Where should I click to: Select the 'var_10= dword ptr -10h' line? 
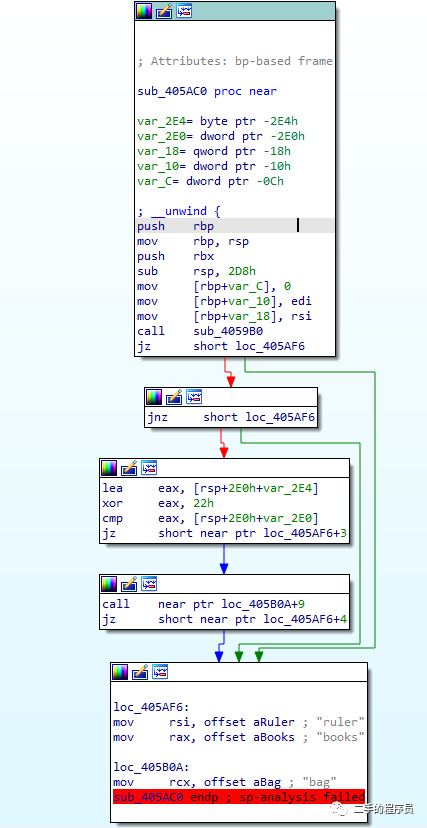pyautogui.click(x=214, y=166)
